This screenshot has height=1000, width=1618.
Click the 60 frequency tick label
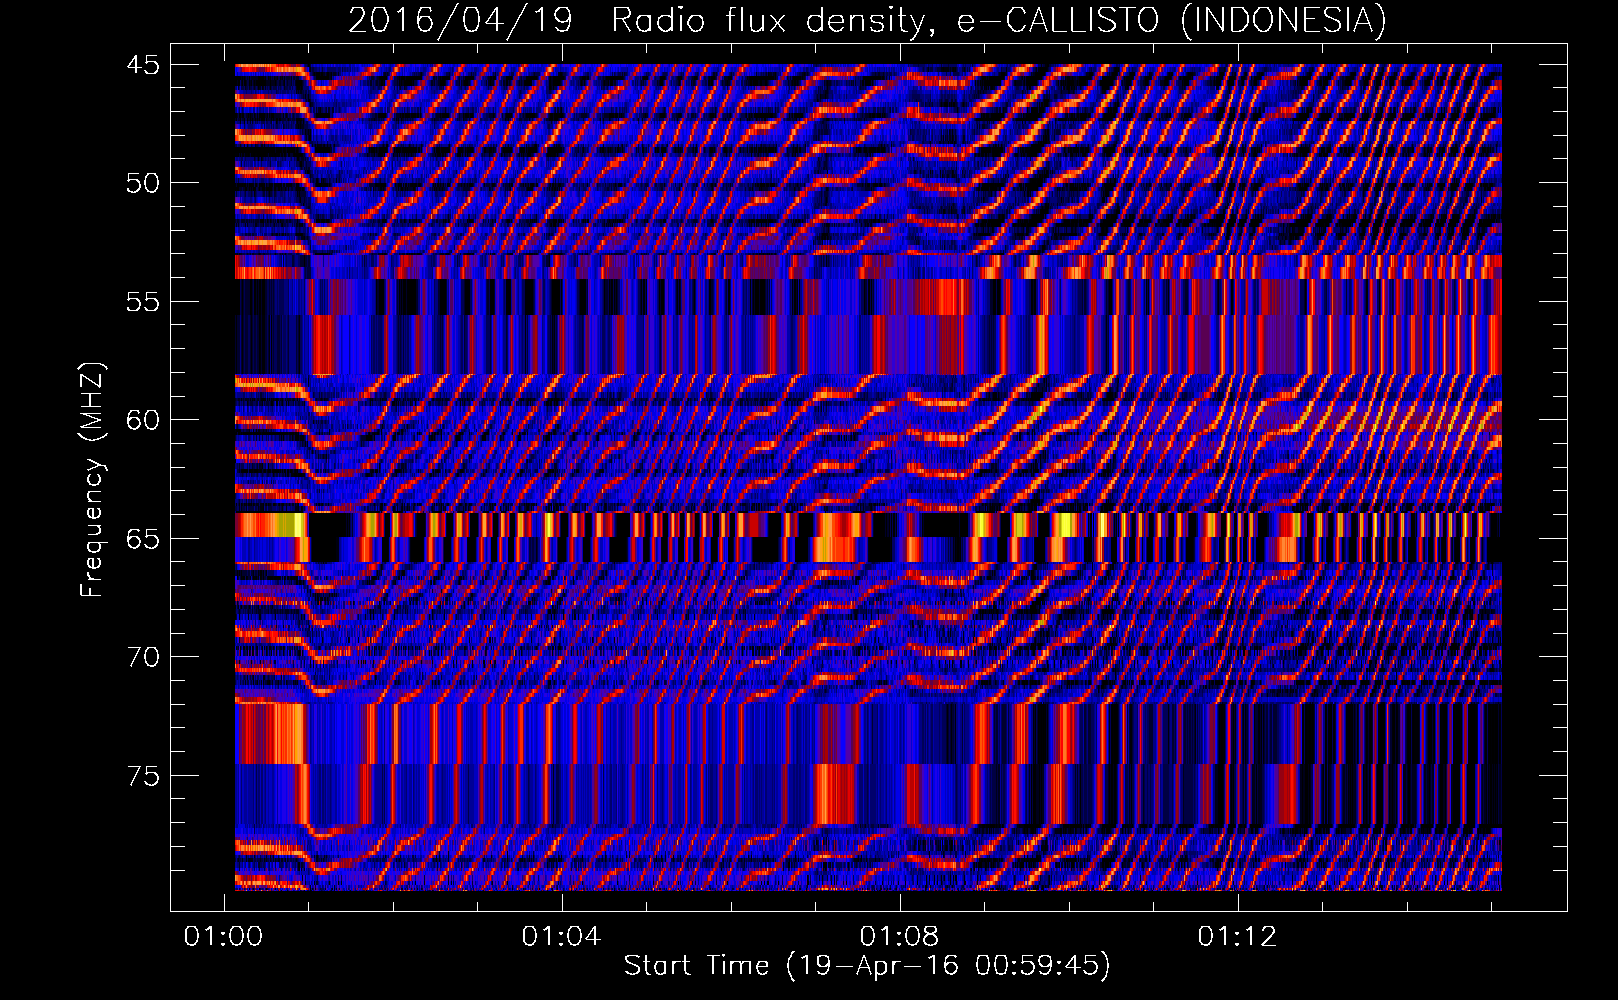pyautogui.click(x=142, y=420)
